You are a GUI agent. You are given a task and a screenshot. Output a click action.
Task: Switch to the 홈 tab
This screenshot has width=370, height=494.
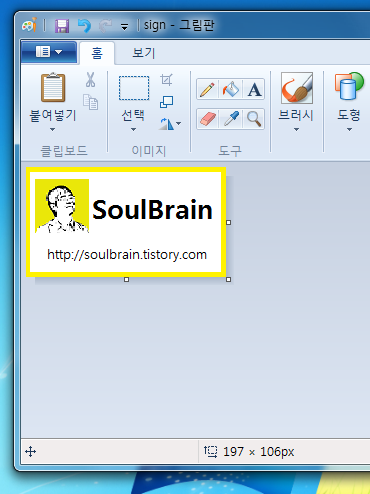pos(97,53)
